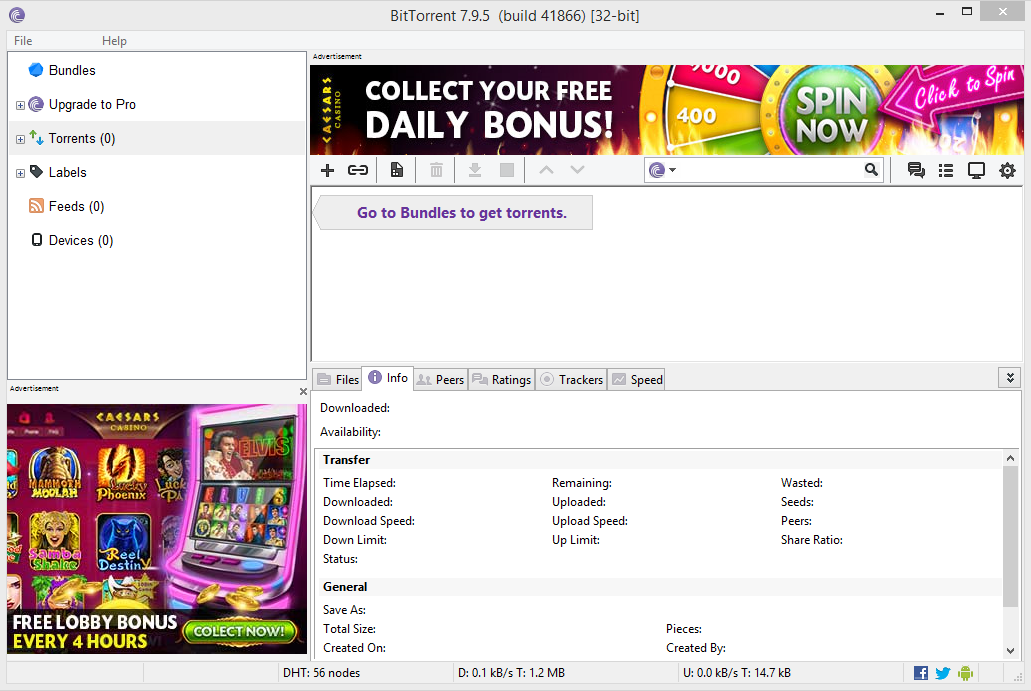1031x691 pixels.
Task: Select the Info tab
Action: [388, 378]
